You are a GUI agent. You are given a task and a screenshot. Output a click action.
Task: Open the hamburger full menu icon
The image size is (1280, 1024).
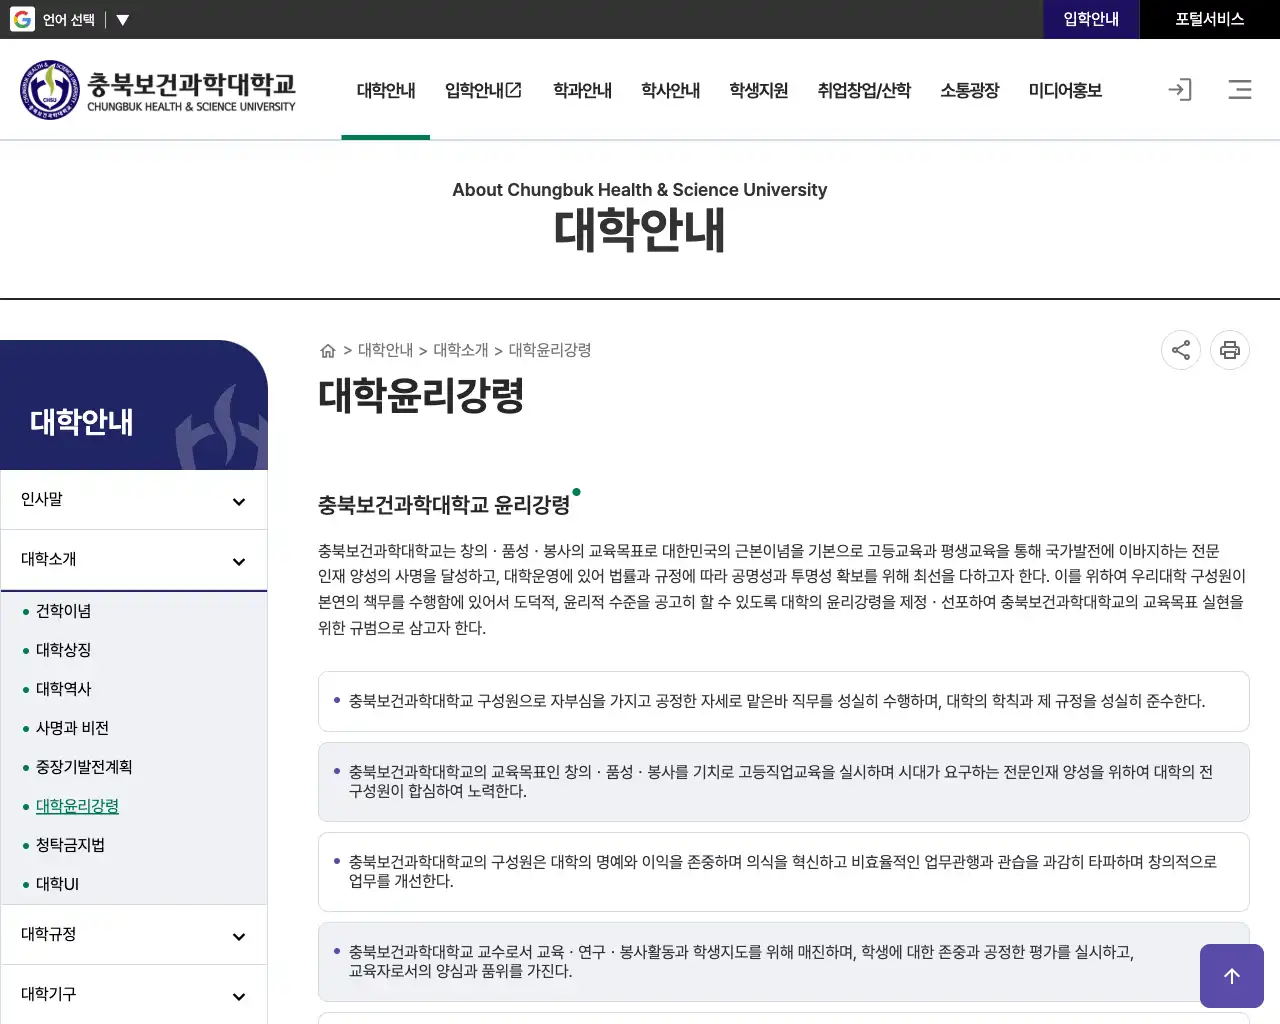(1240, 90)
